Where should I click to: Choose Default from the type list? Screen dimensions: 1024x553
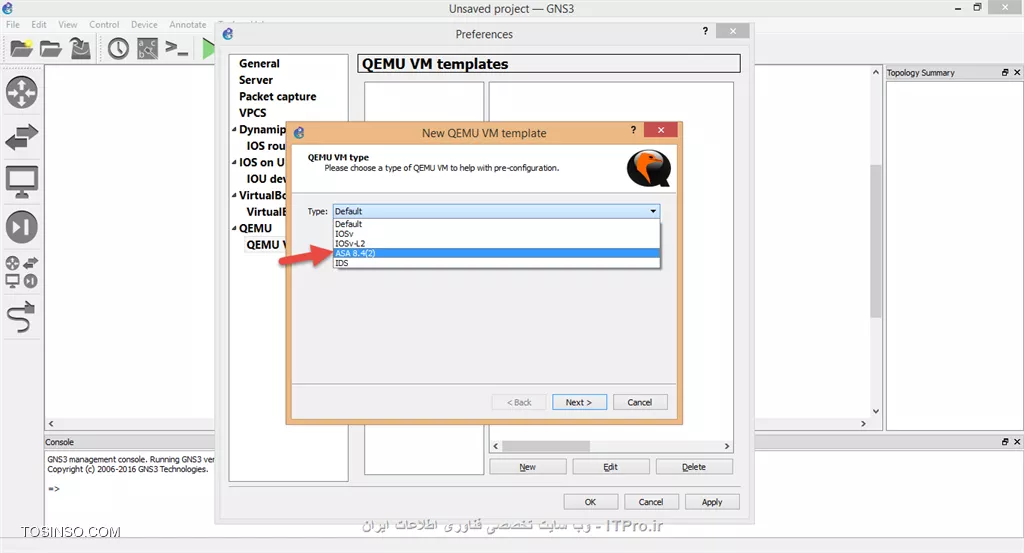(x=496, y=224)
